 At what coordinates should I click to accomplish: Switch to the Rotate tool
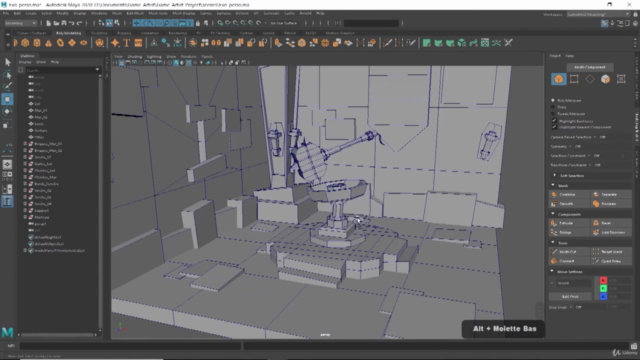(x=7, y=111)
